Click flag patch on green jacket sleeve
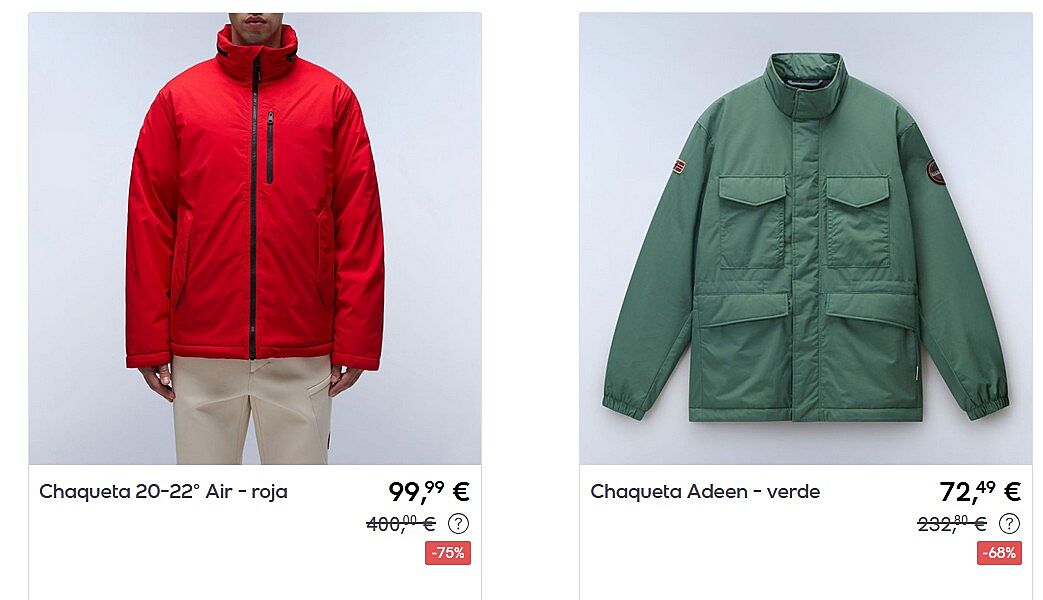Screen dimensions: 1043x600 pos(678,166)
